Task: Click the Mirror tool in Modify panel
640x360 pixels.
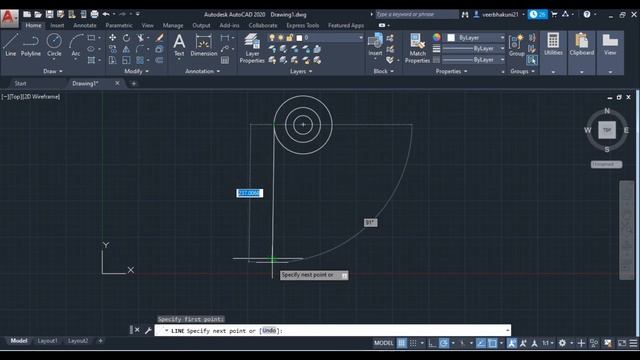Action: click(126, 49)
